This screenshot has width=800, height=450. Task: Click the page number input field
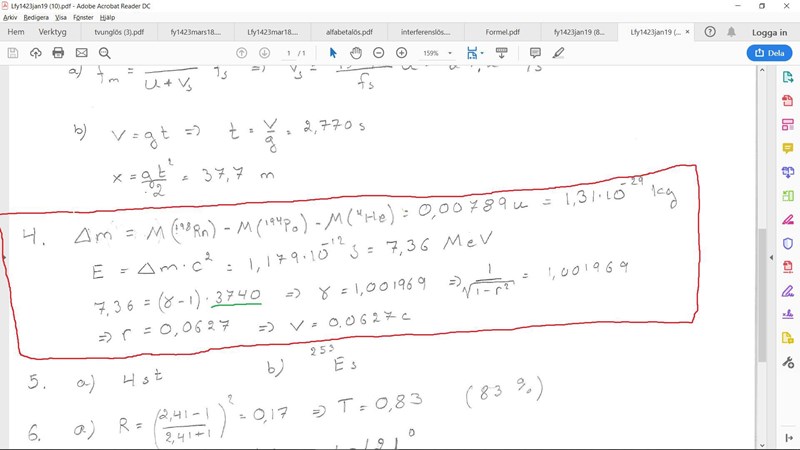[289, 53]
